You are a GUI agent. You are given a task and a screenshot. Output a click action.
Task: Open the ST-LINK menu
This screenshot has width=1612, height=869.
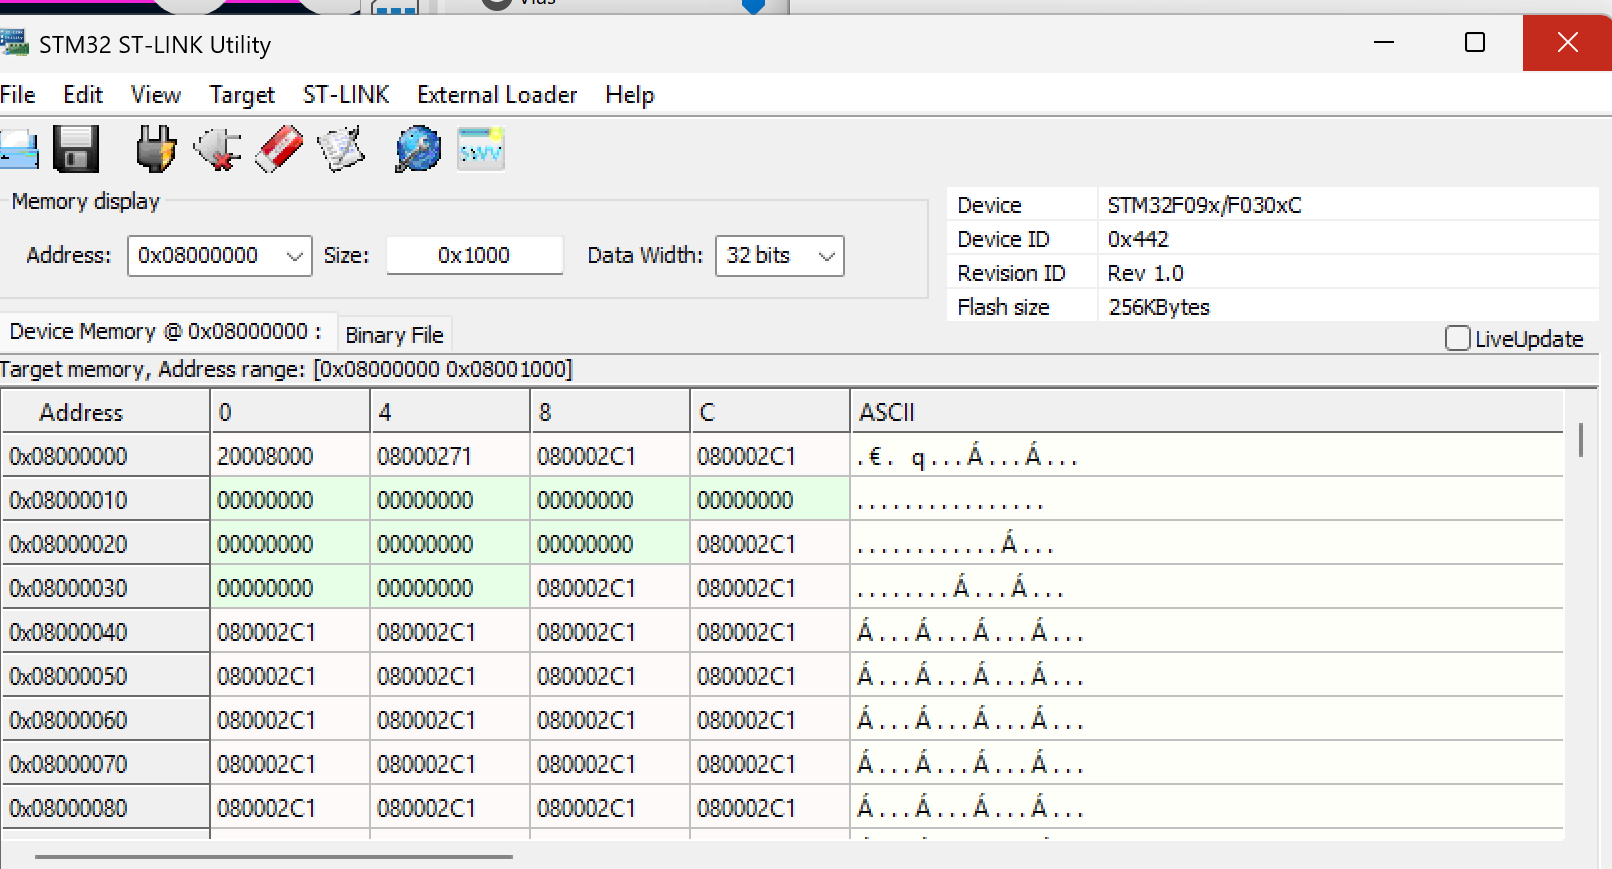click(345, 95)
